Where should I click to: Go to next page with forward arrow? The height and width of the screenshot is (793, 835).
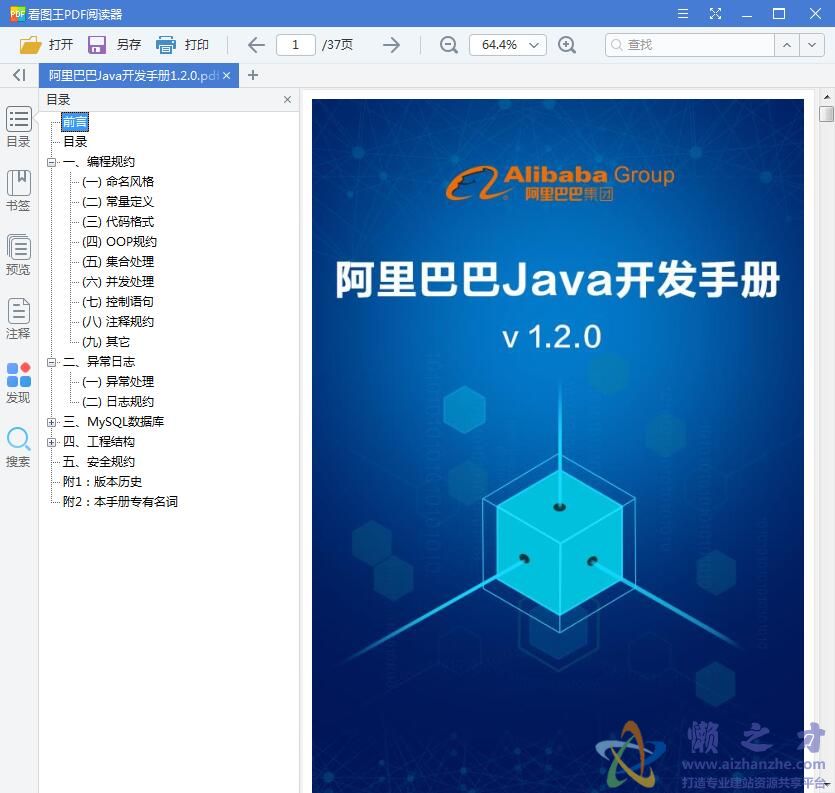[x=391, y=44]
